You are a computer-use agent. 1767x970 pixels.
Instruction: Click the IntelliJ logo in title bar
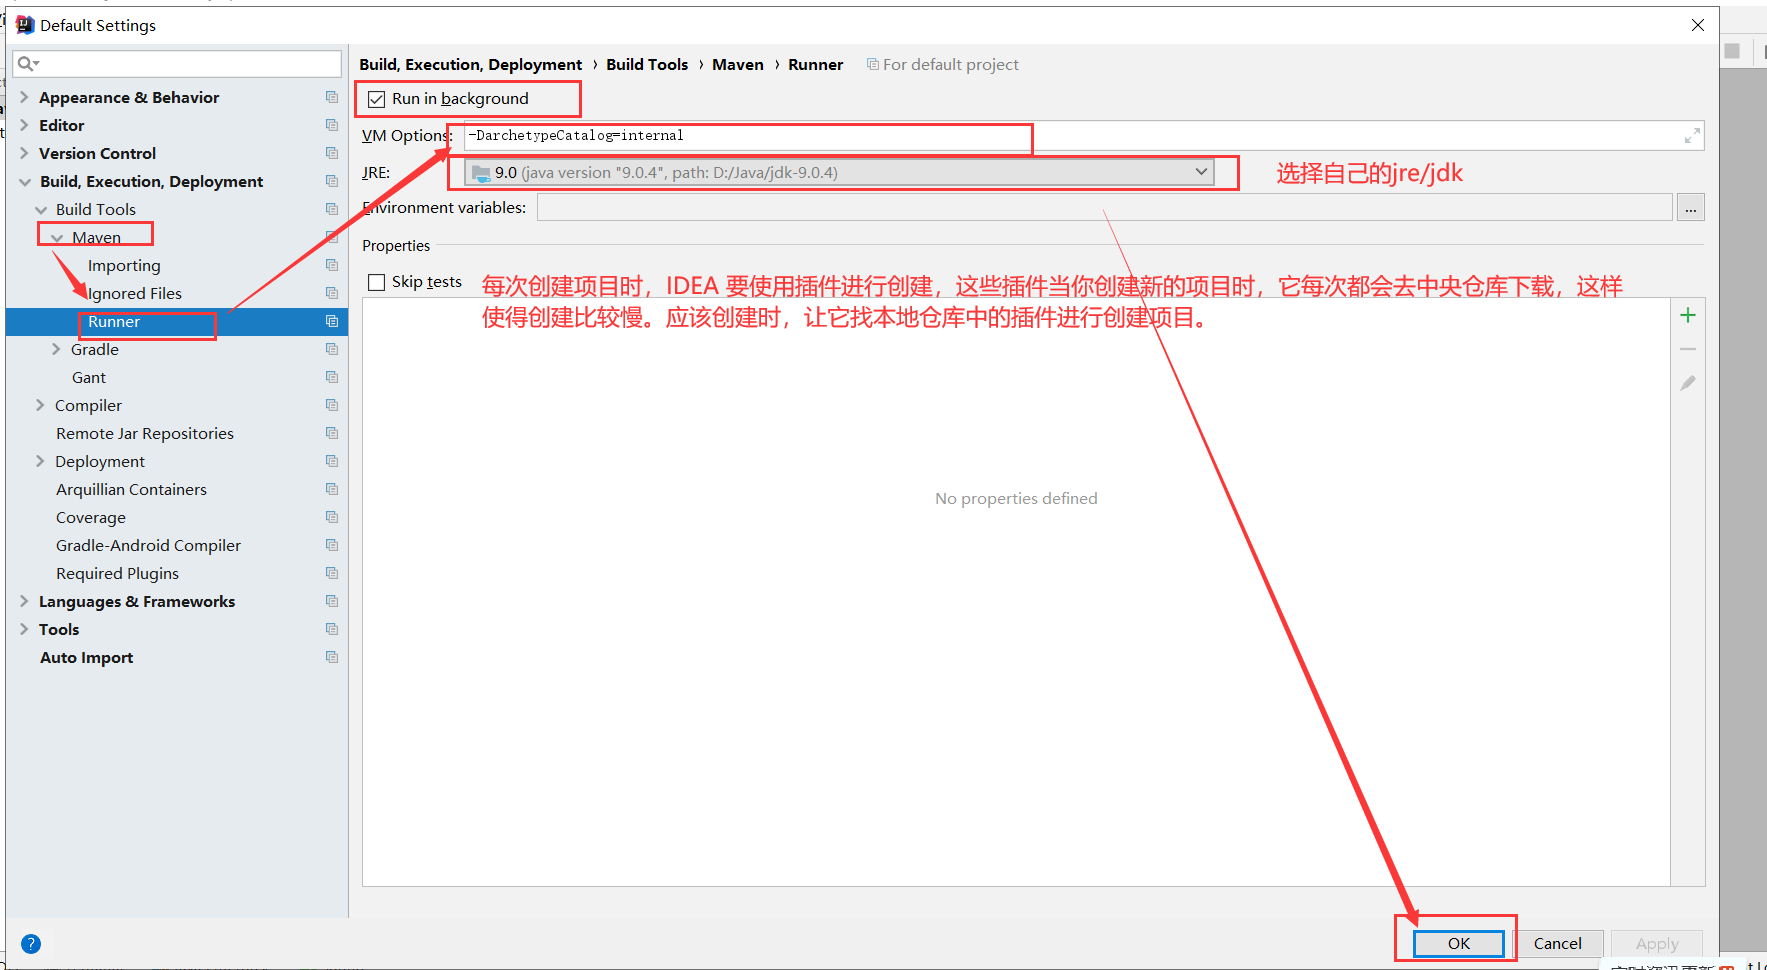click(x=25, y=25)
